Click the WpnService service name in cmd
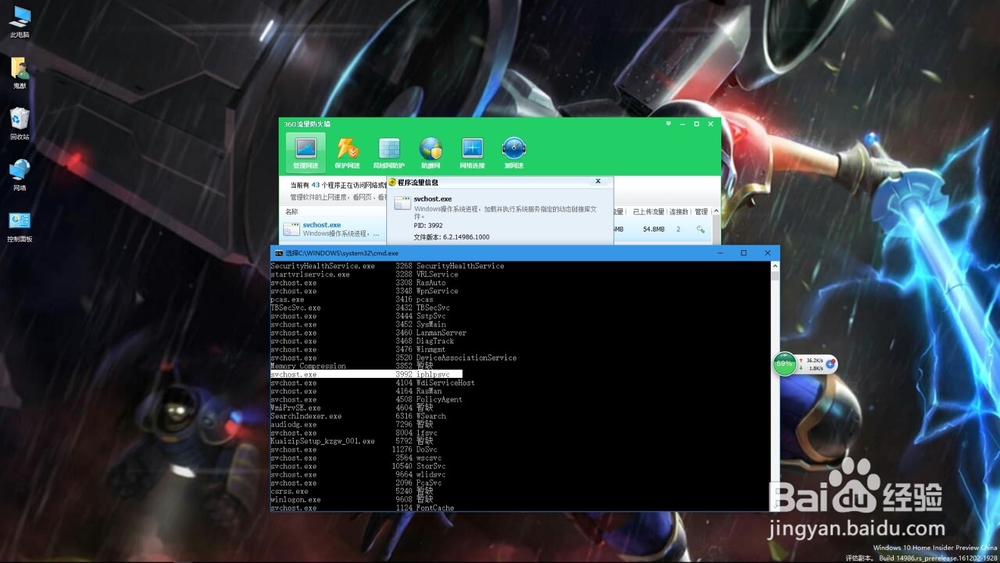Screen dimensions: 1000x563 (x=438, y=291)
